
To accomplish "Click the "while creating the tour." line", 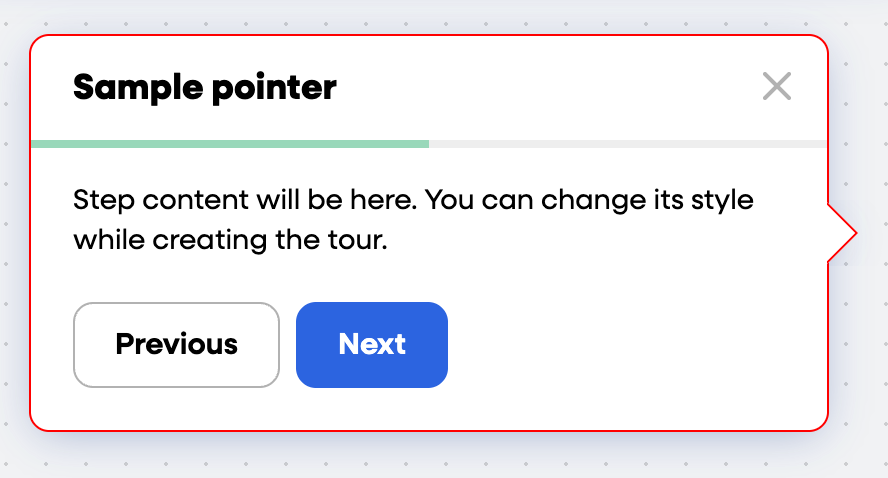I will coord(230,241).
